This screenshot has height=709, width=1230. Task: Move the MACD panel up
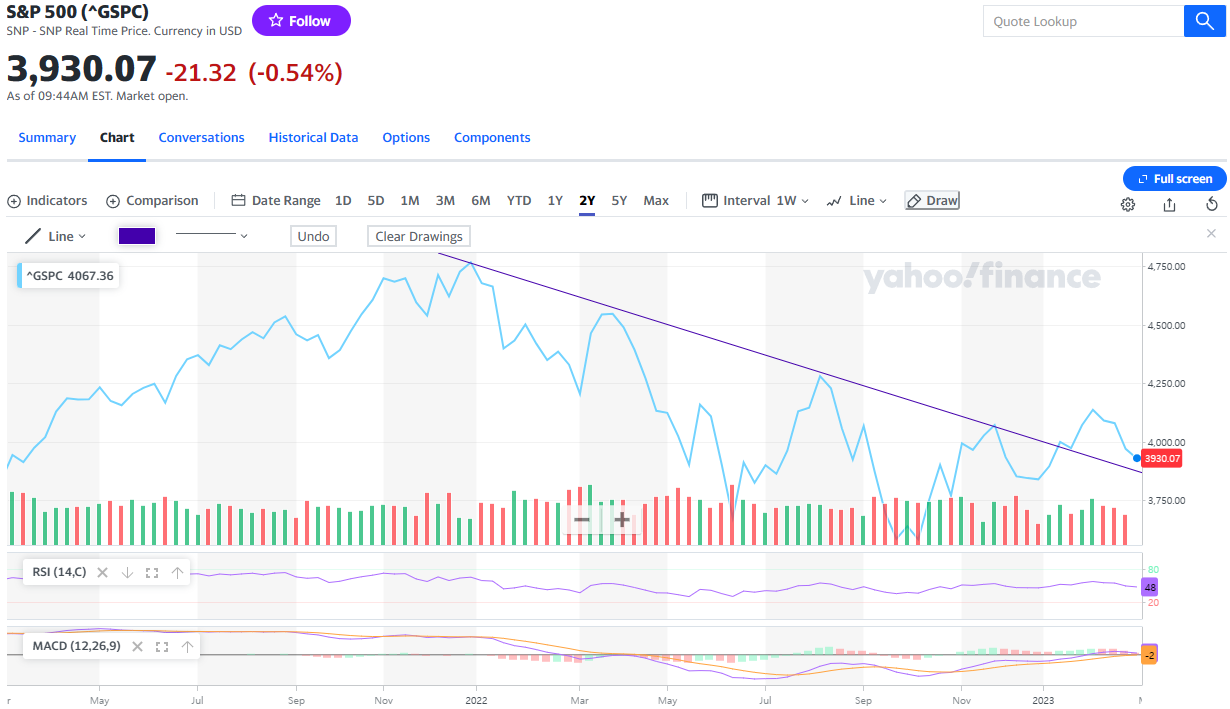coord(187,646)
